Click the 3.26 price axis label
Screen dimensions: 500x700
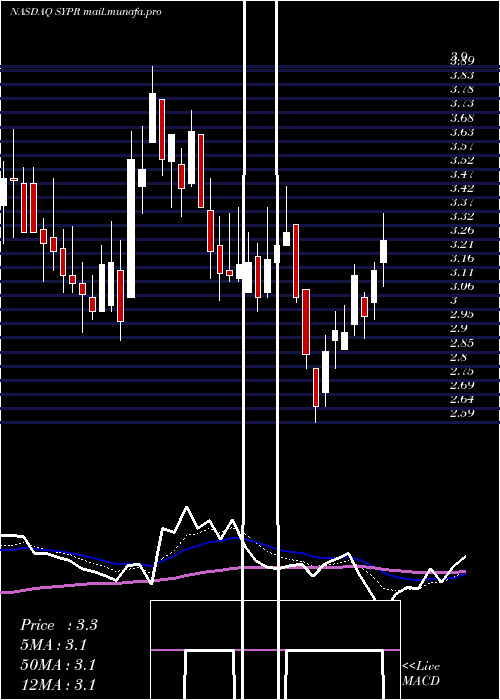click(x=462, y=230)
